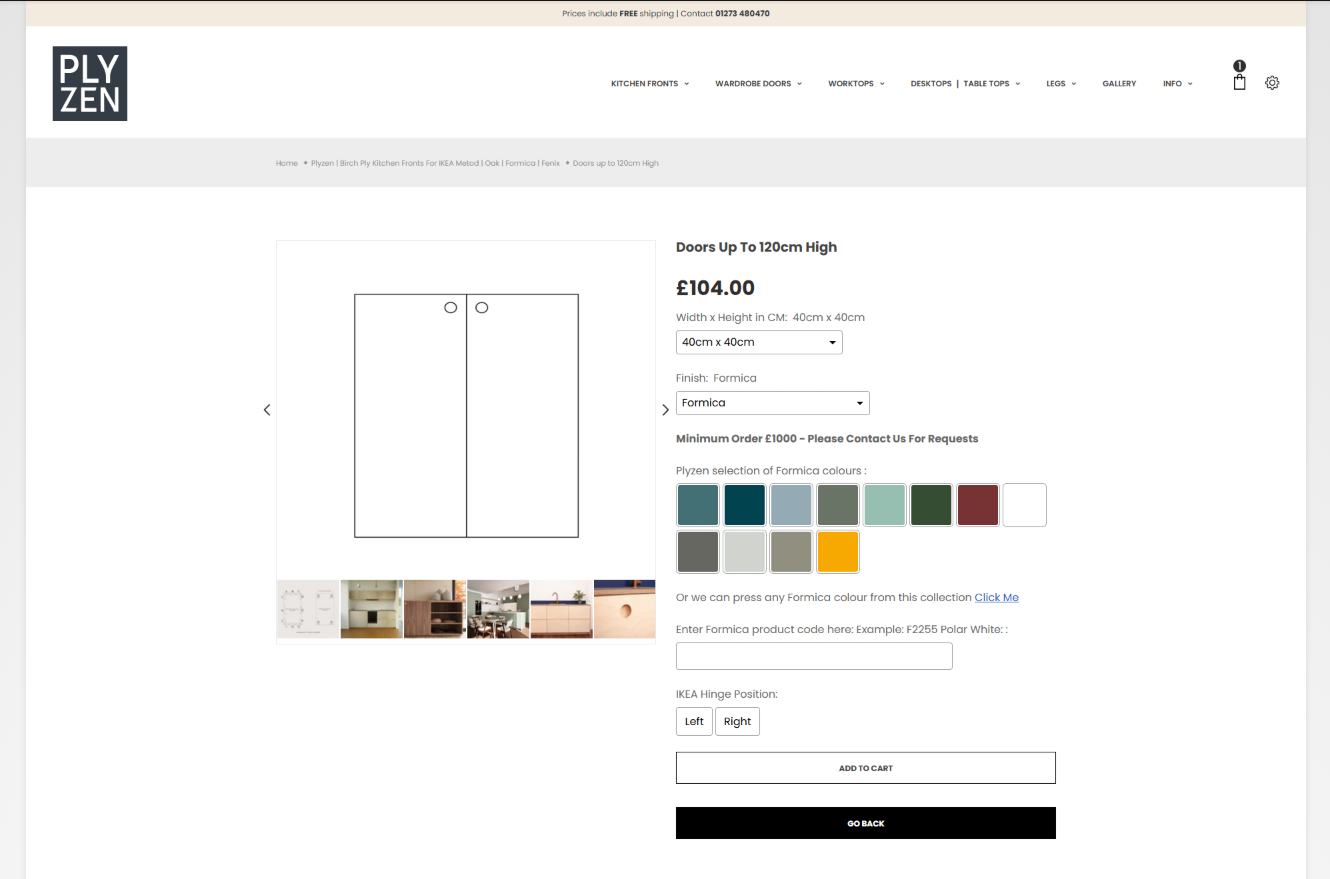Choose the white Formica swatch
The image size is (1330, 879).
[1025, 505]
